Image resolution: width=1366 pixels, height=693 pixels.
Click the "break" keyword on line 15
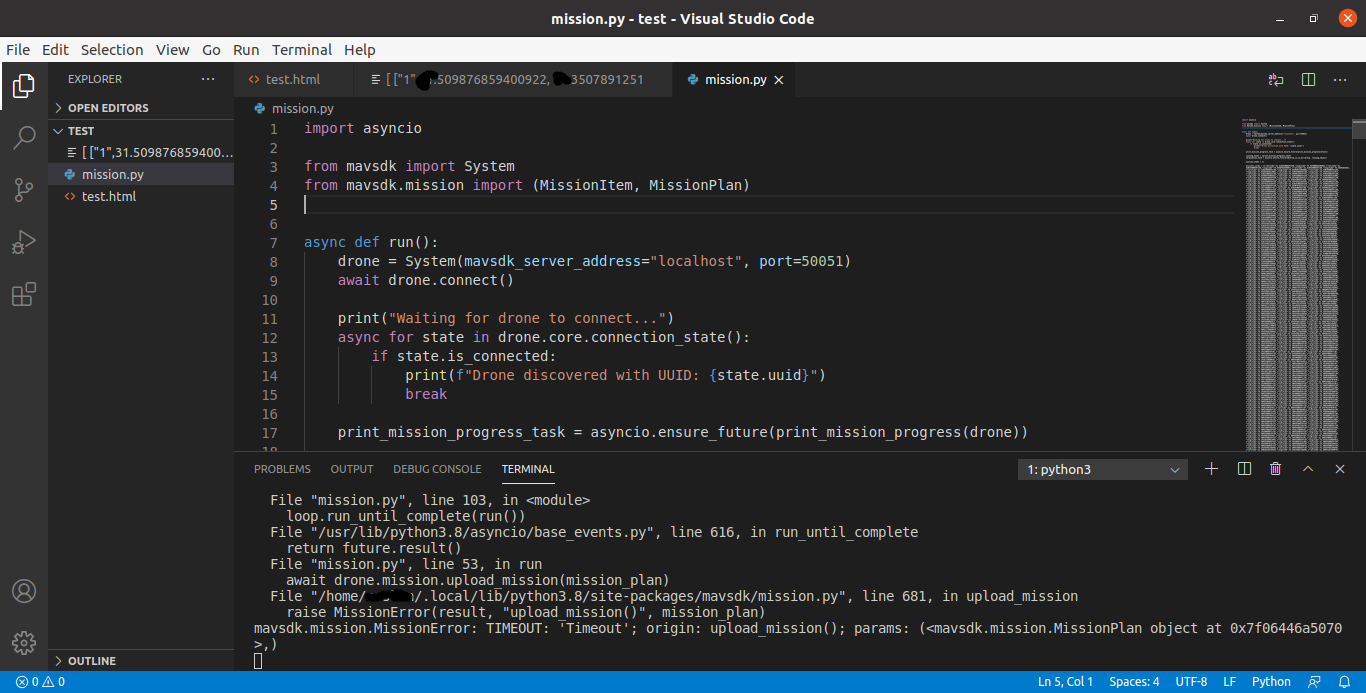click(426, 394)
